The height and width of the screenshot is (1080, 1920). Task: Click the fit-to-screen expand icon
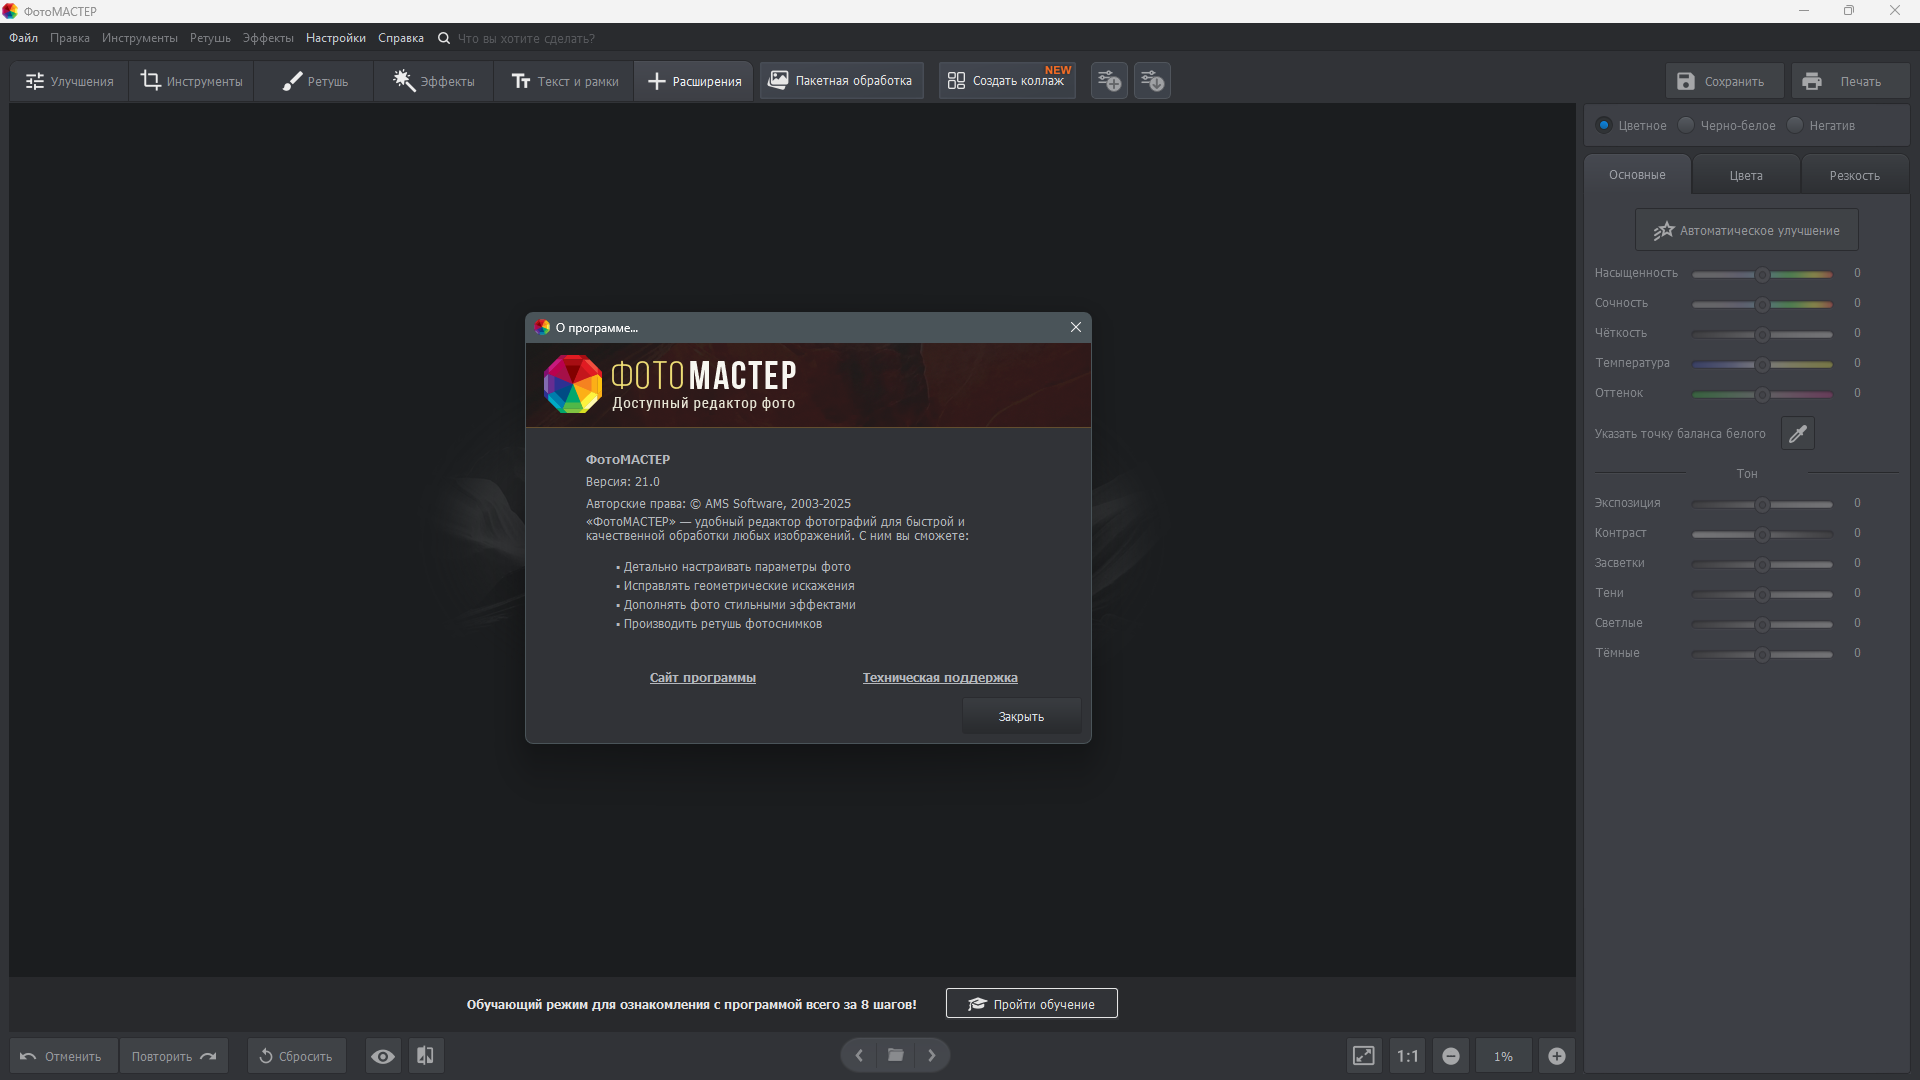1363,1056
